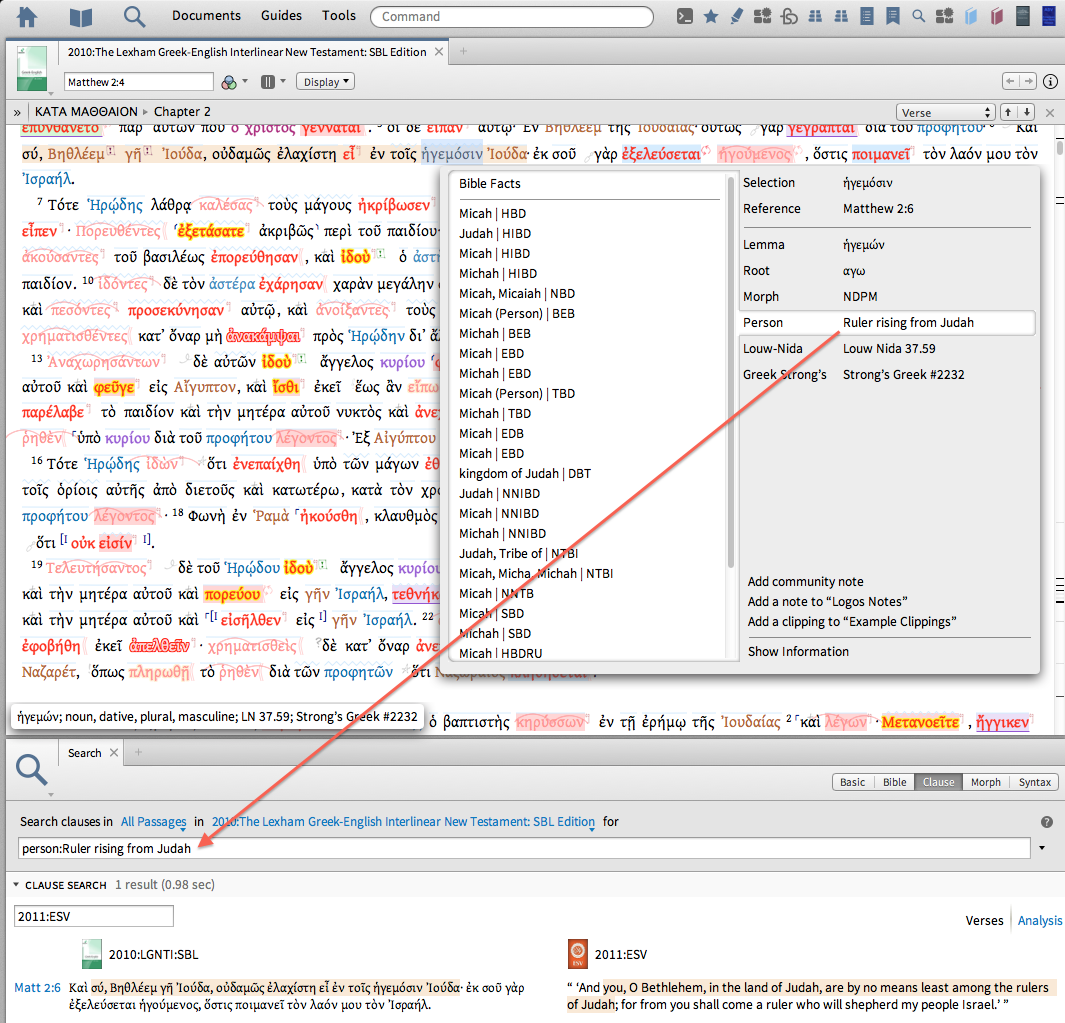Collapse the CLAUSE SEARCH results section
Viewport: 1065px width, 1023px height.
[16, 885]
